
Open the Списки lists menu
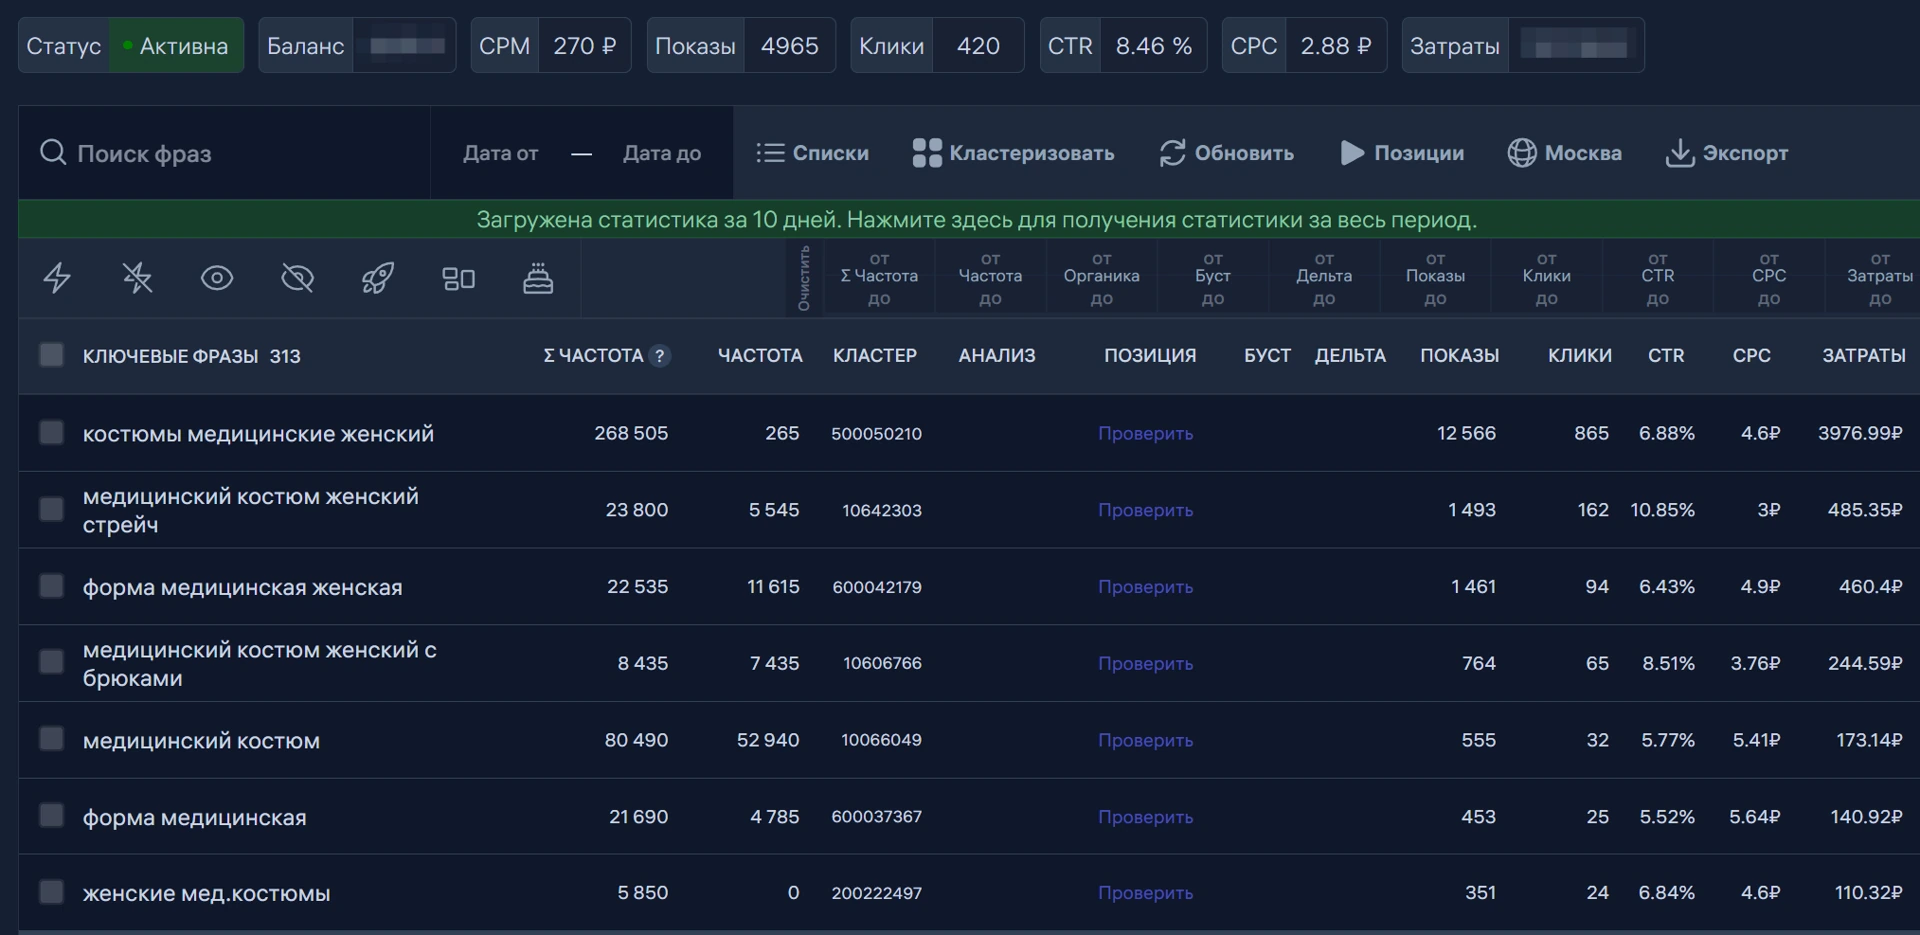click(812, 153)
